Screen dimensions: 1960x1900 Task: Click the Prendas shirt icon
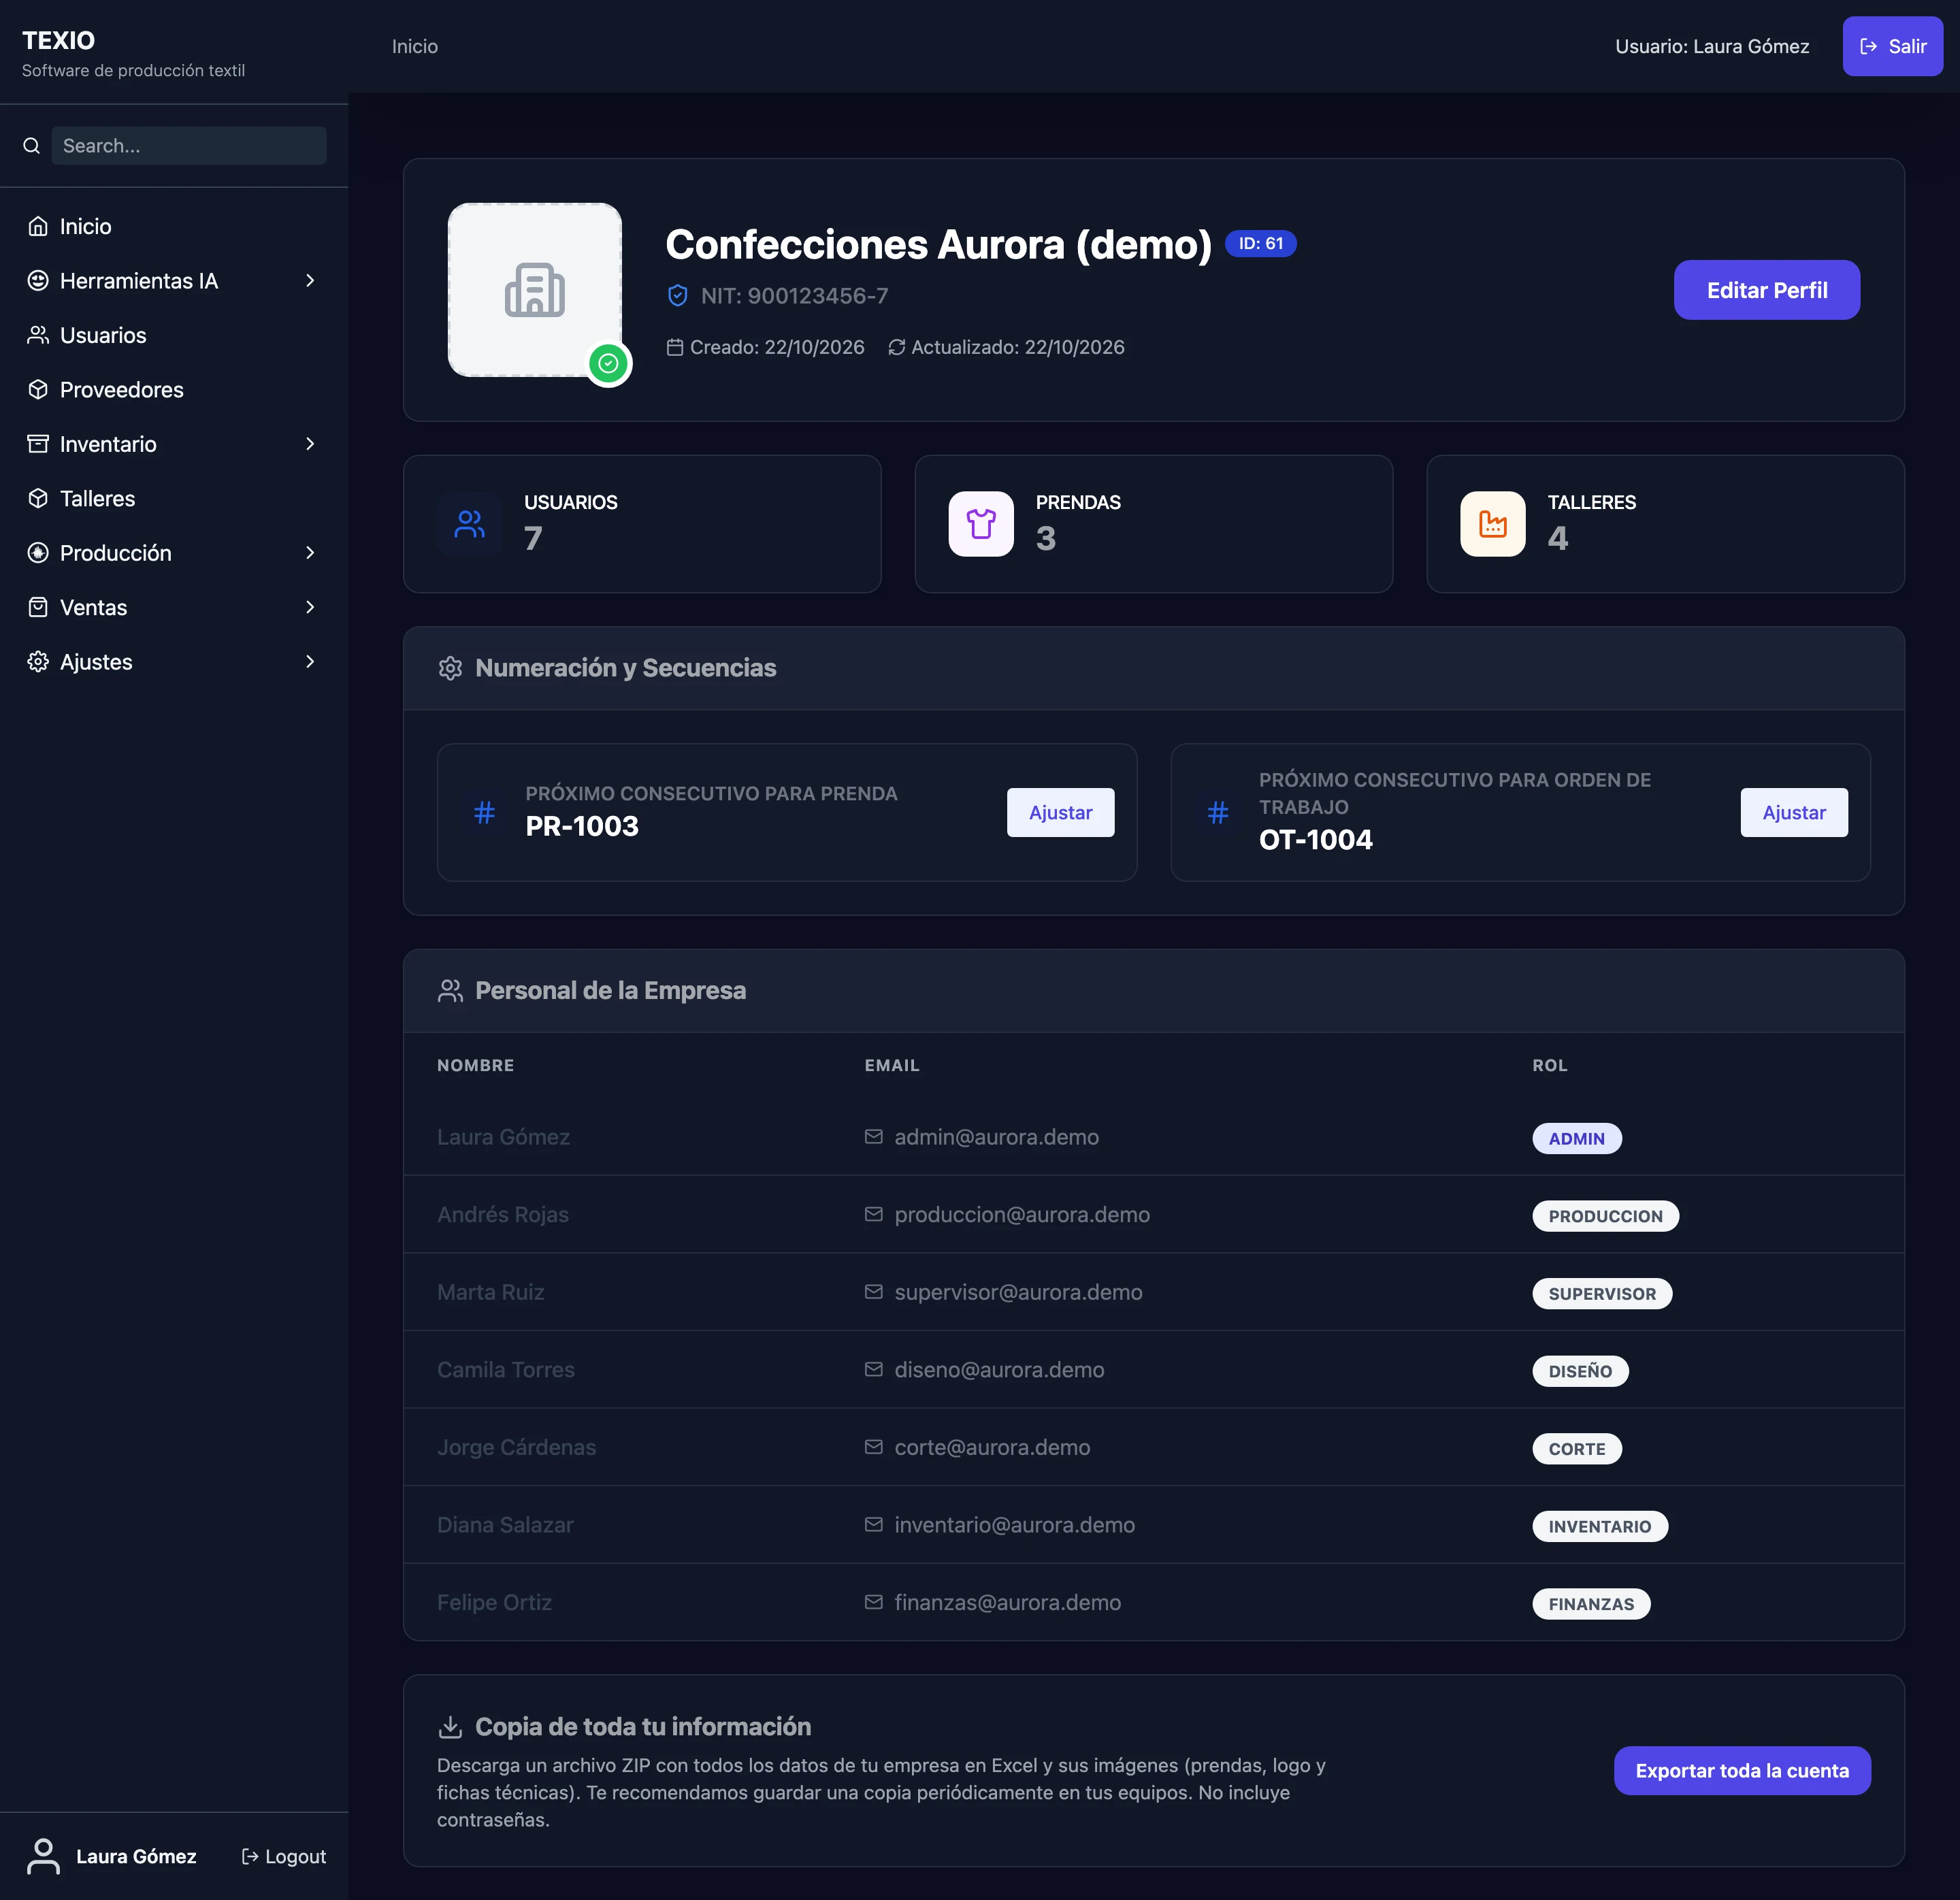[981, 524]
